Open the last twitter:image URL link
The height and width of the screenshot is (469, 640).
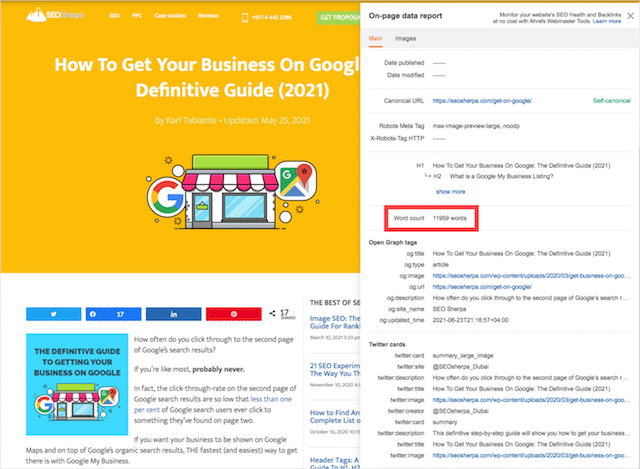click(x=531, y=456)
